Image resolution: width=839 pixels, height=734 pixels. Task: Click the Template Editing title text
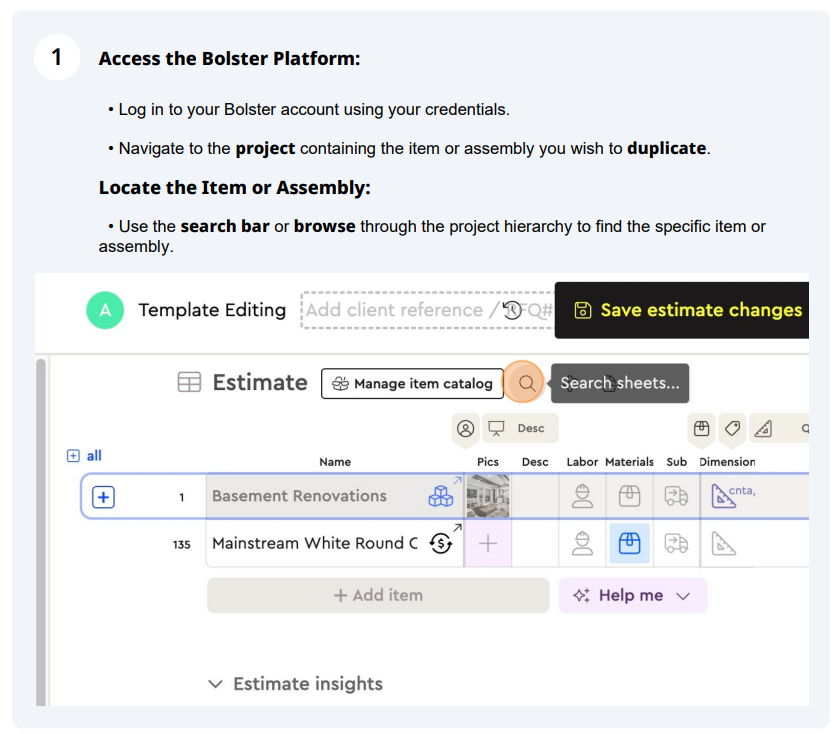[x=212, y=310]
